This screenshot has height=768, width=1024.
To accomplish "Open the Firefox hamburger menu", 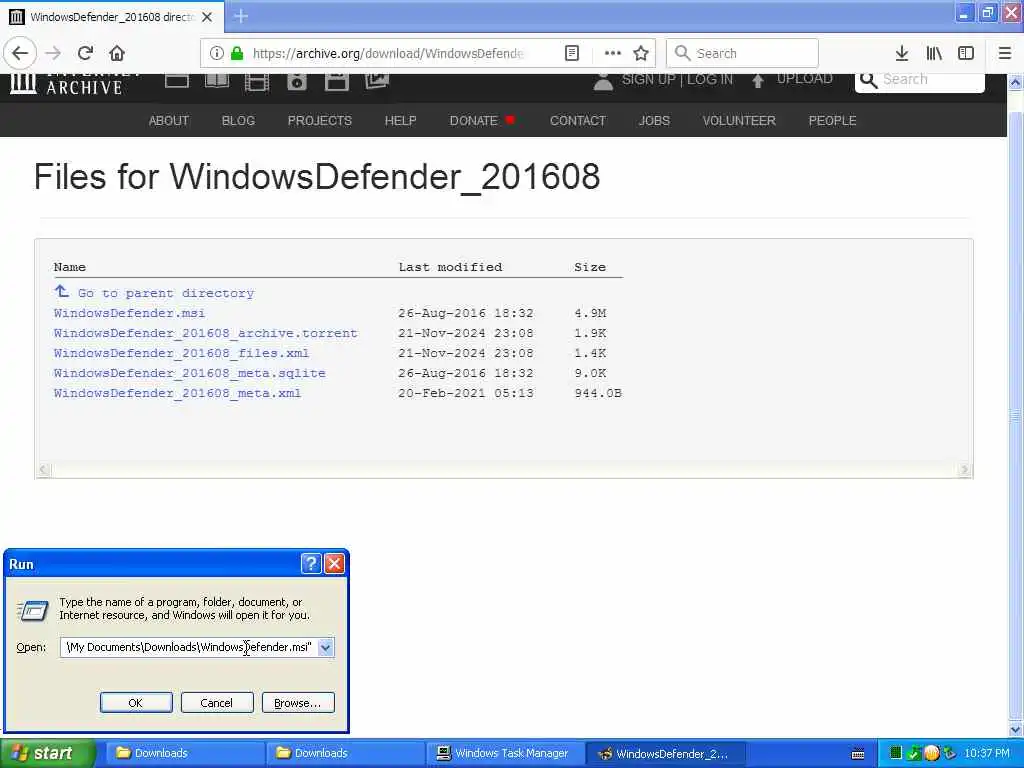I will coord(1005,54).
